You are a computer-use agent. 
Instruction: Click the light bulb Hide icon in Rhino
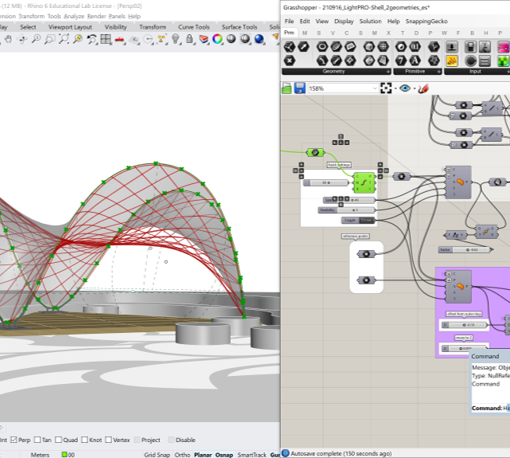(176, 39)
